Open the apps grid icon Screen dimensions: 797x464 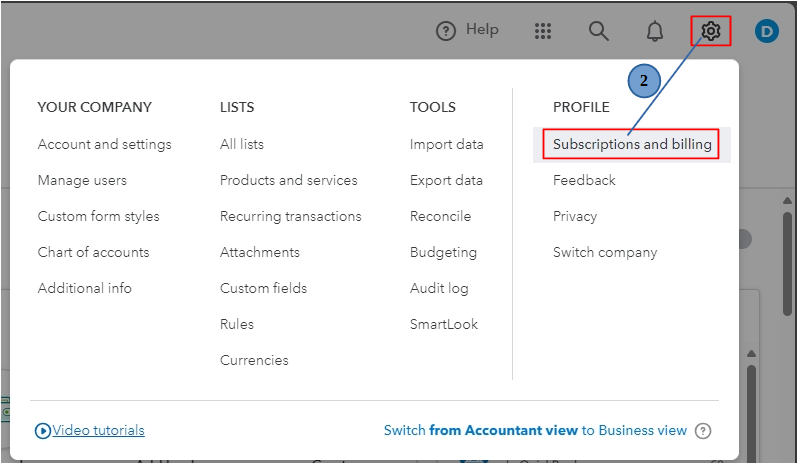pyautogui.click(x=543, y=31)
